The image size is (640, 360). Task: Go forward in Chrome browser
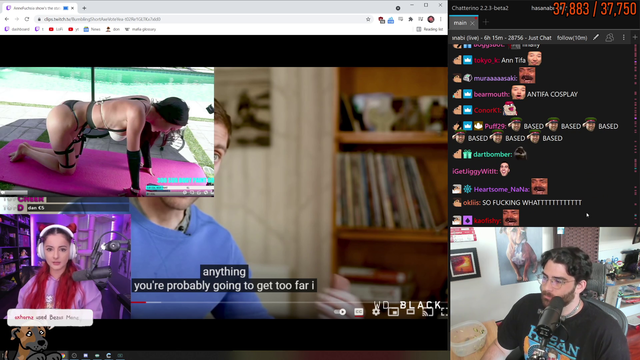pos(17,19)
